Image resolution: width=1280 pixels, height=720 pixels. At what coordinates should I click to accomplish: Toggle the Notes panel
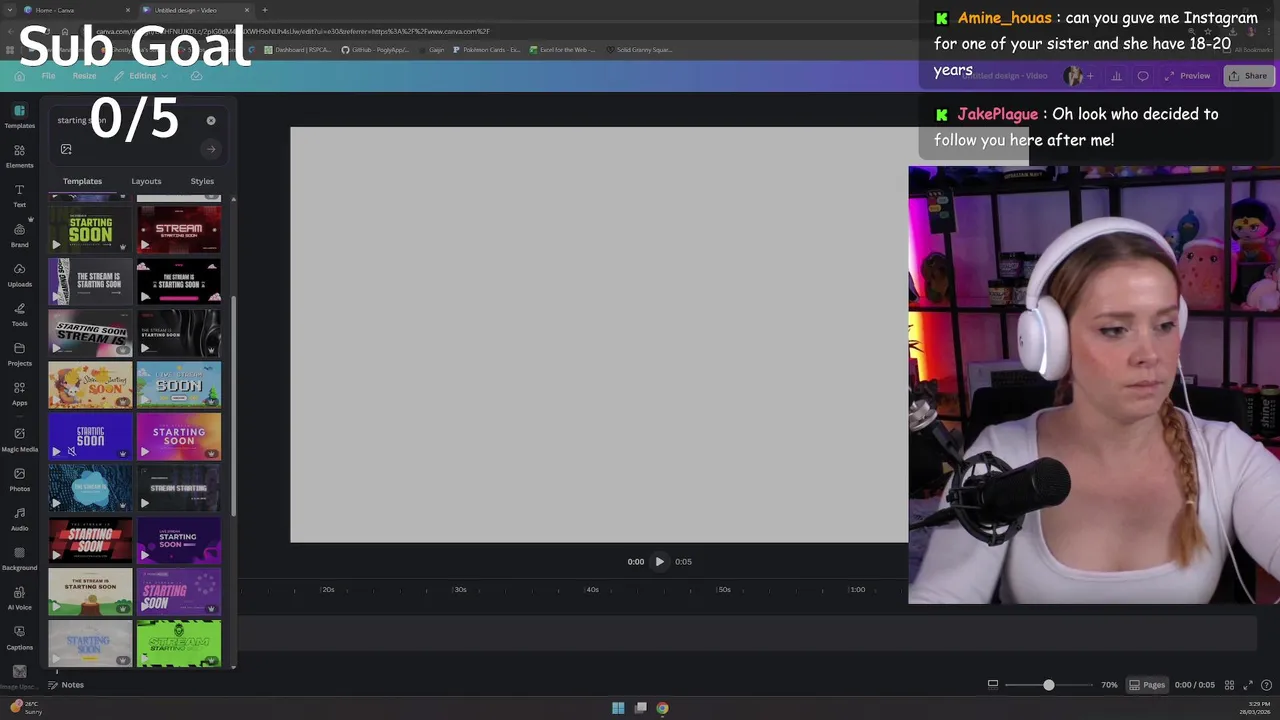pos(66,685)
